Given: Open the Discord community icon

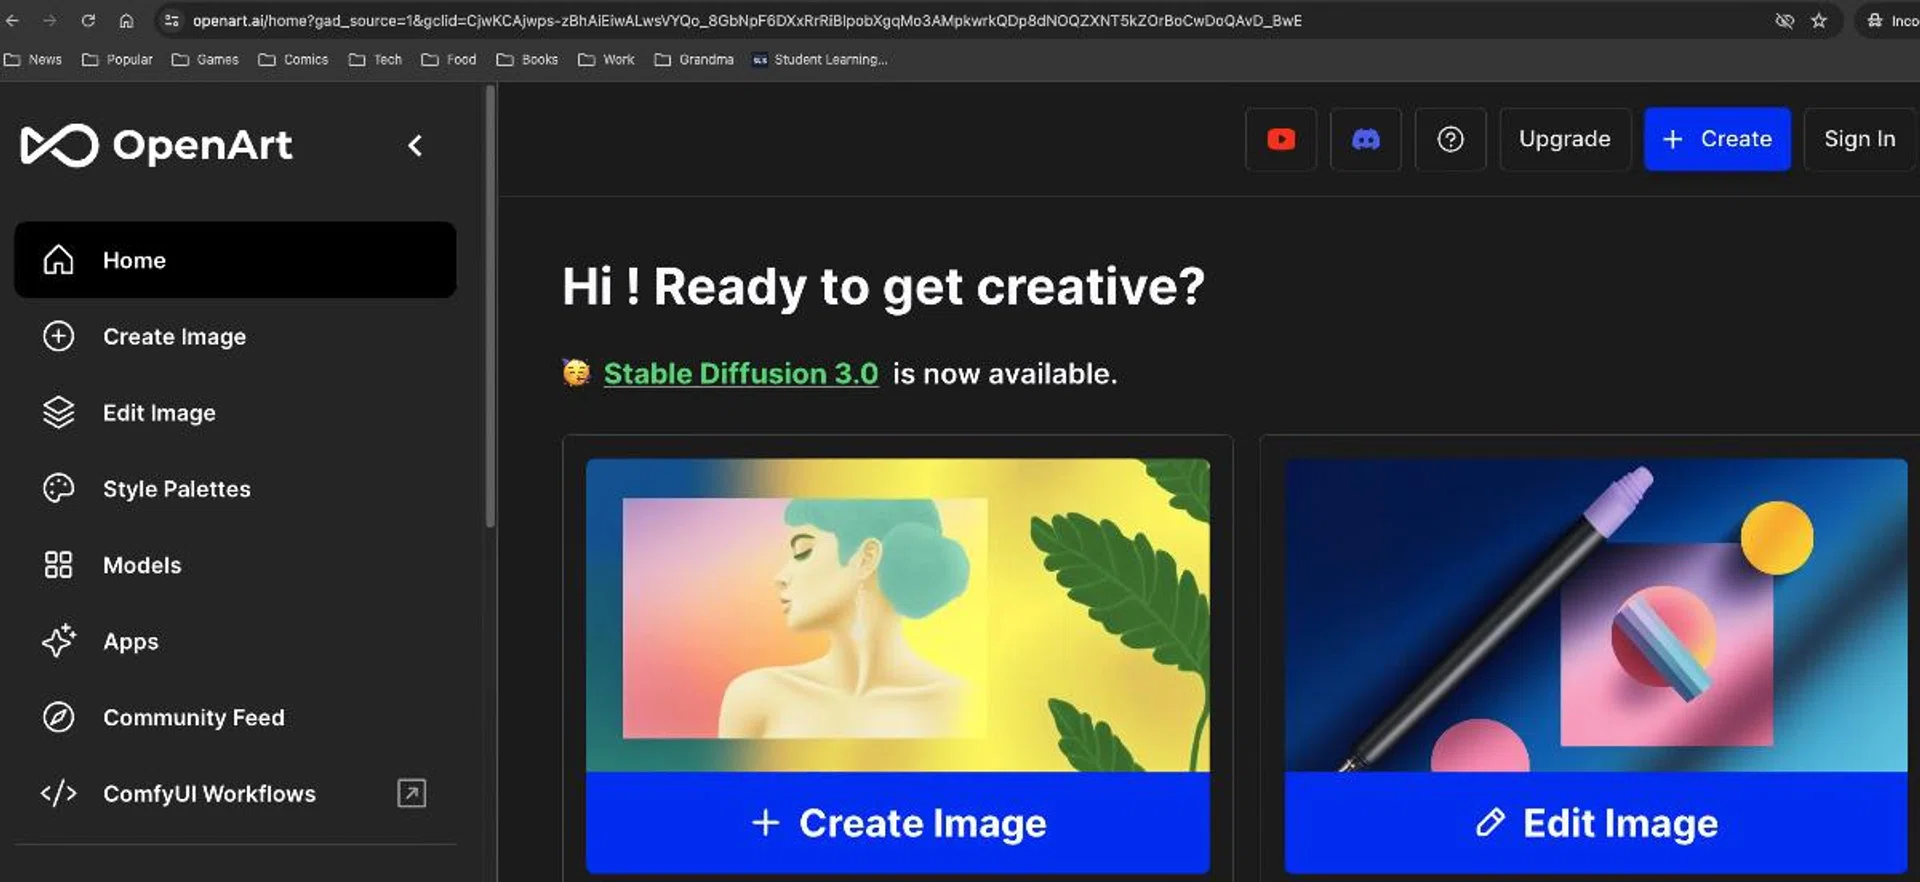Looking at the screenshot, I should click(x=1365, y=139).
